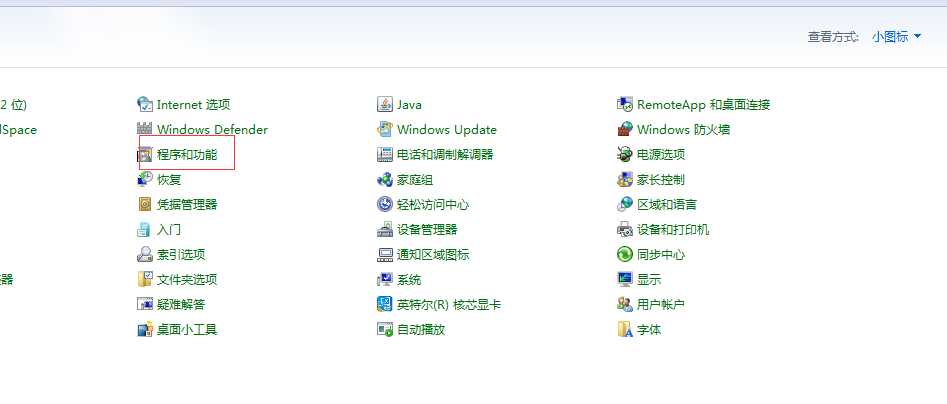Click the 同步中心 green sync icon
Screen dimensions: 947x404
(x=624, y=254)
